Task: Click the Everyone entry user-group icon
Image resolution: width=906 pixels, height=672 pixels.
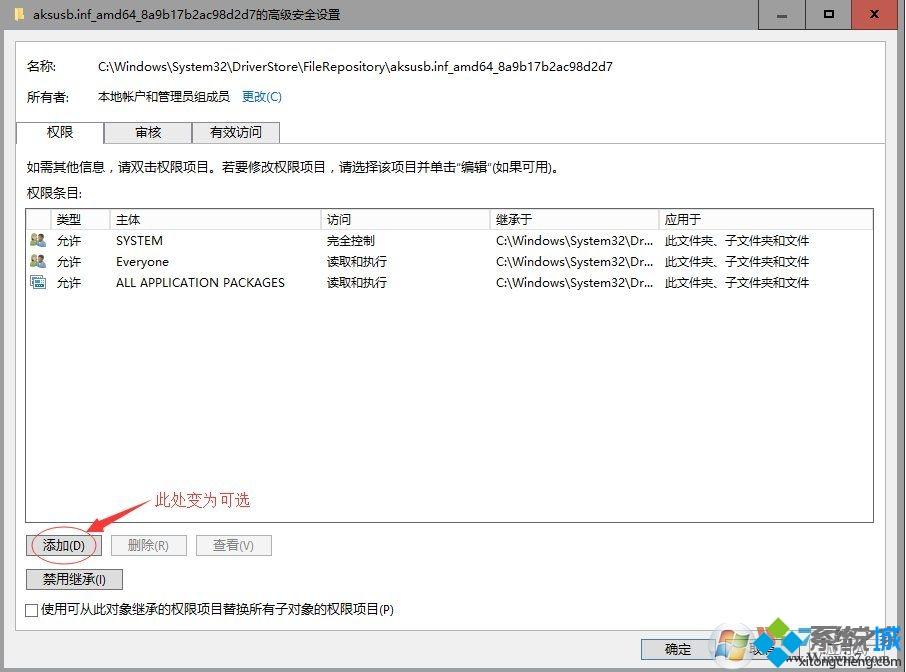Action: click(x=38, y=261)
